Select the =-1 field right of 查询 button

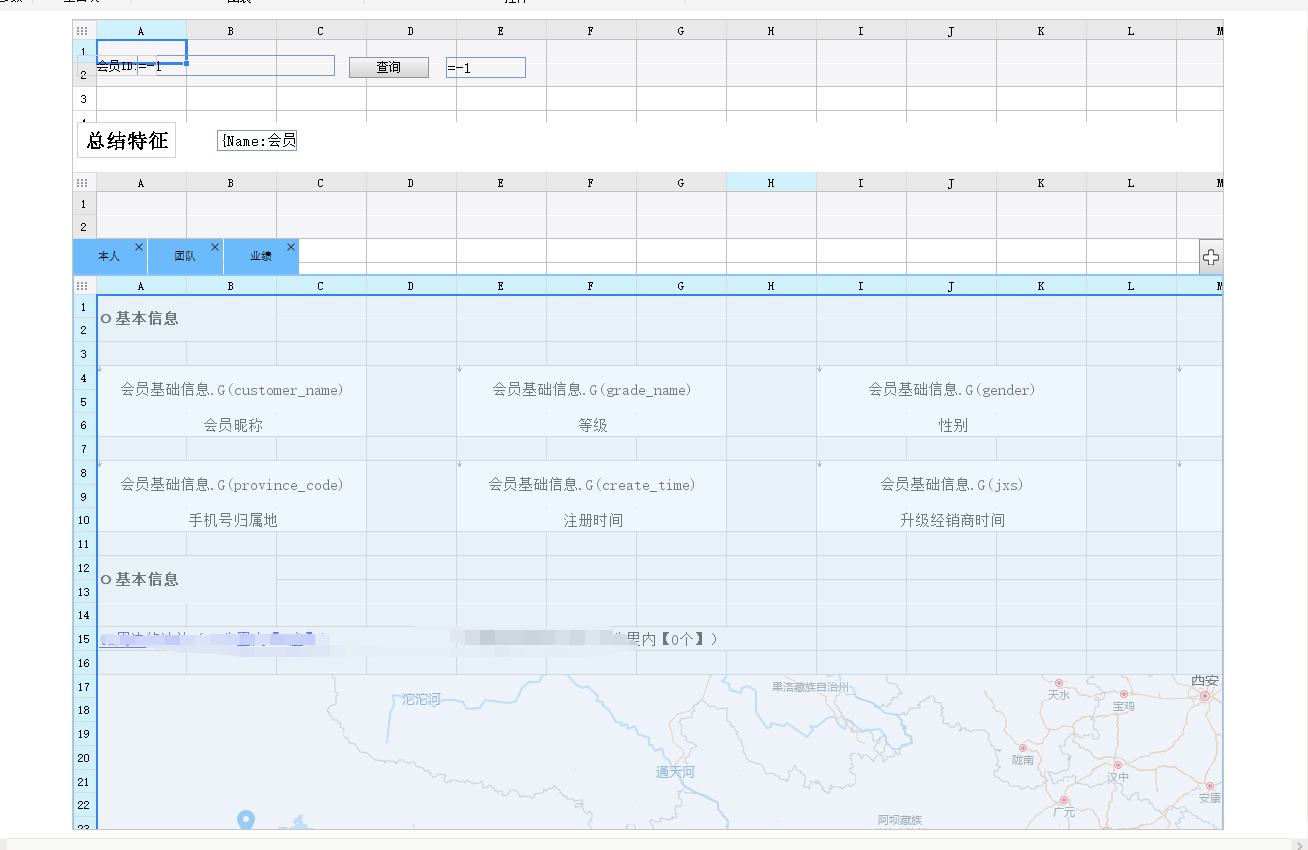486,68
